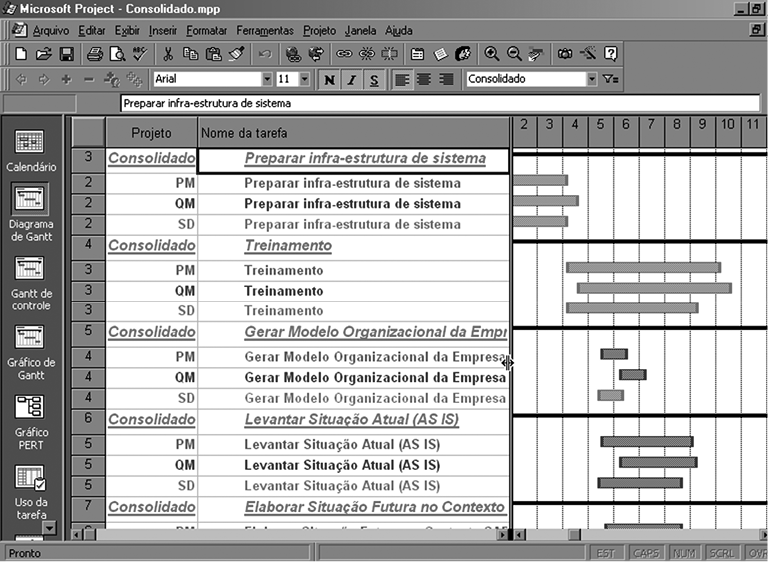768x562 pixels.
Task: Open the Exibir menu
Action: point(127,31)
